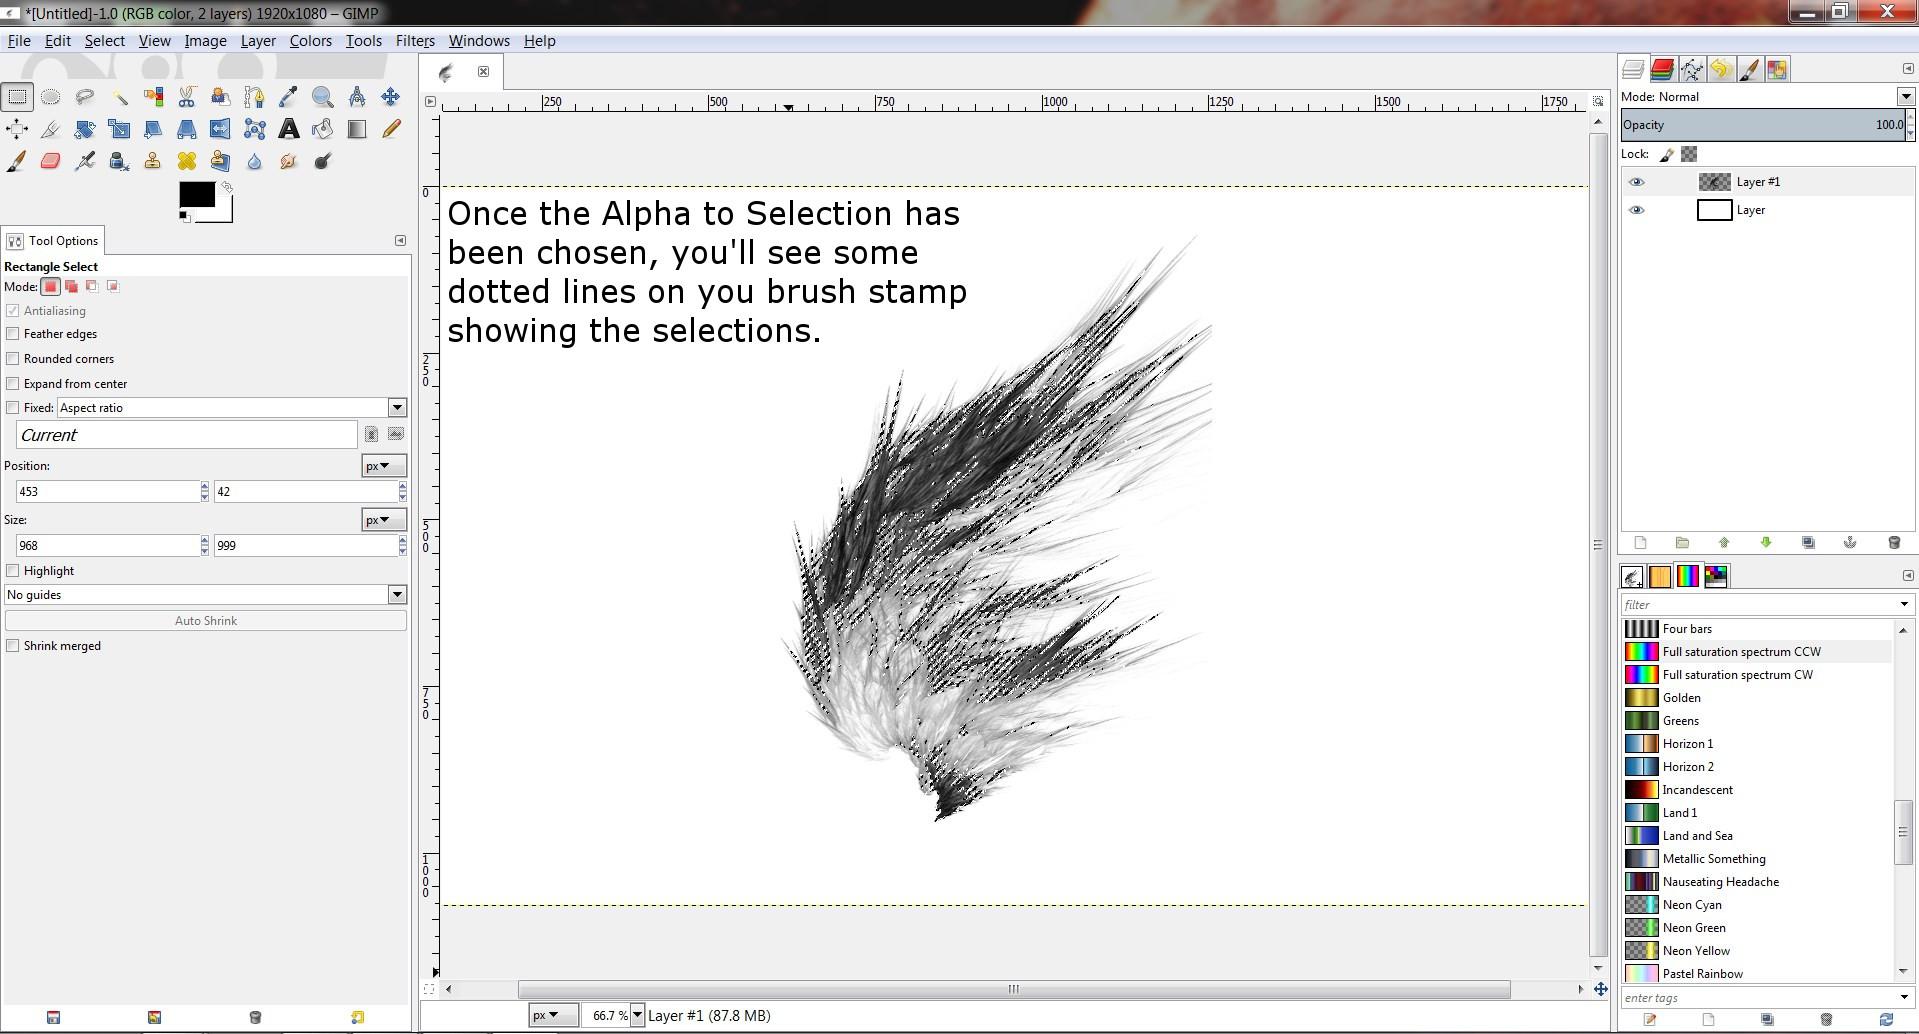This screenshot has width=1919, height=1034.
Task: Select the Free Select lasso tool
Action: (x=85, y=97)
